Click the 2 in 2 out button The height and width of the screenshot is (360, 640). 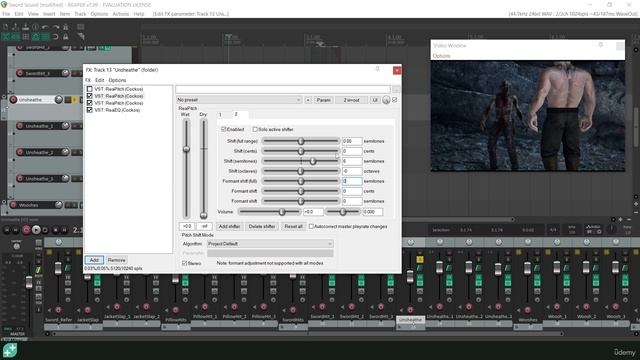coord(351,100)
